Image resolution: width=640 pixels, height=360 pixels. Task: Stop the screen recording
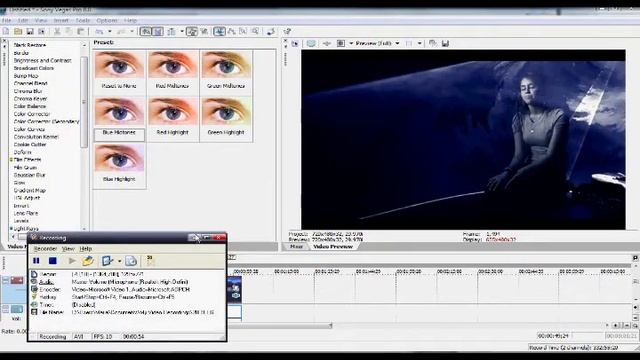point(53,261)
